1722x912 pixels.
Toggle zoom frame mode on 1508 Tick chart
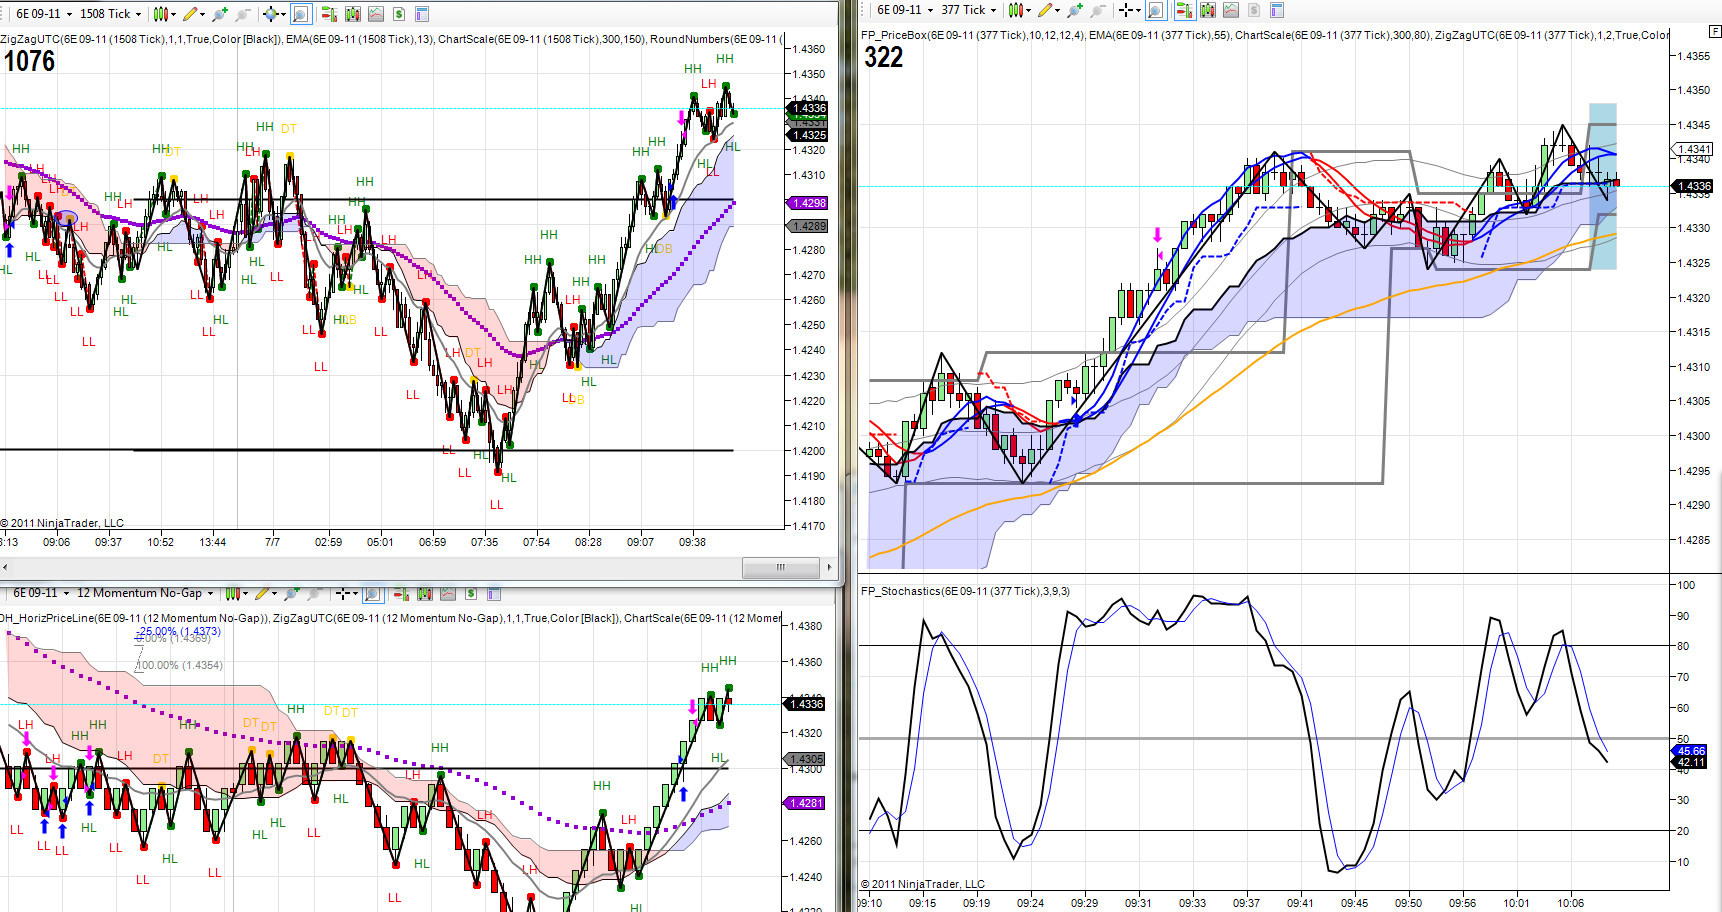[301, 14]
